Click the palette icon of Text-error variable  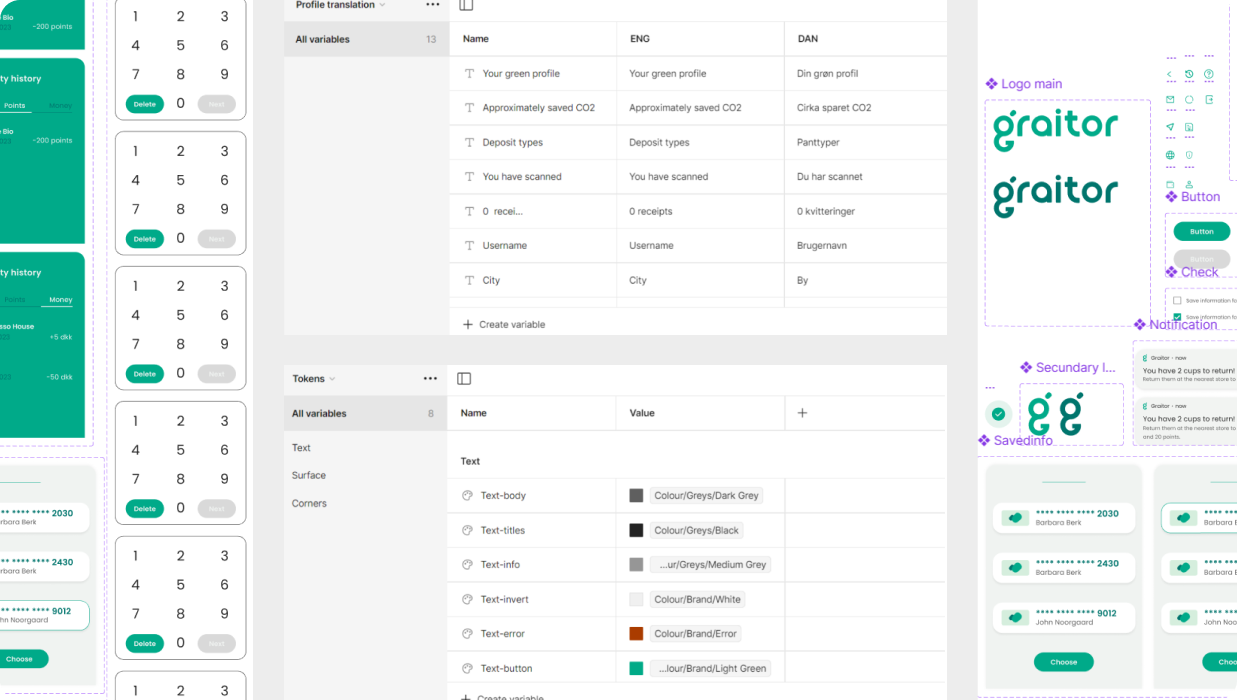tap(467, 634)
